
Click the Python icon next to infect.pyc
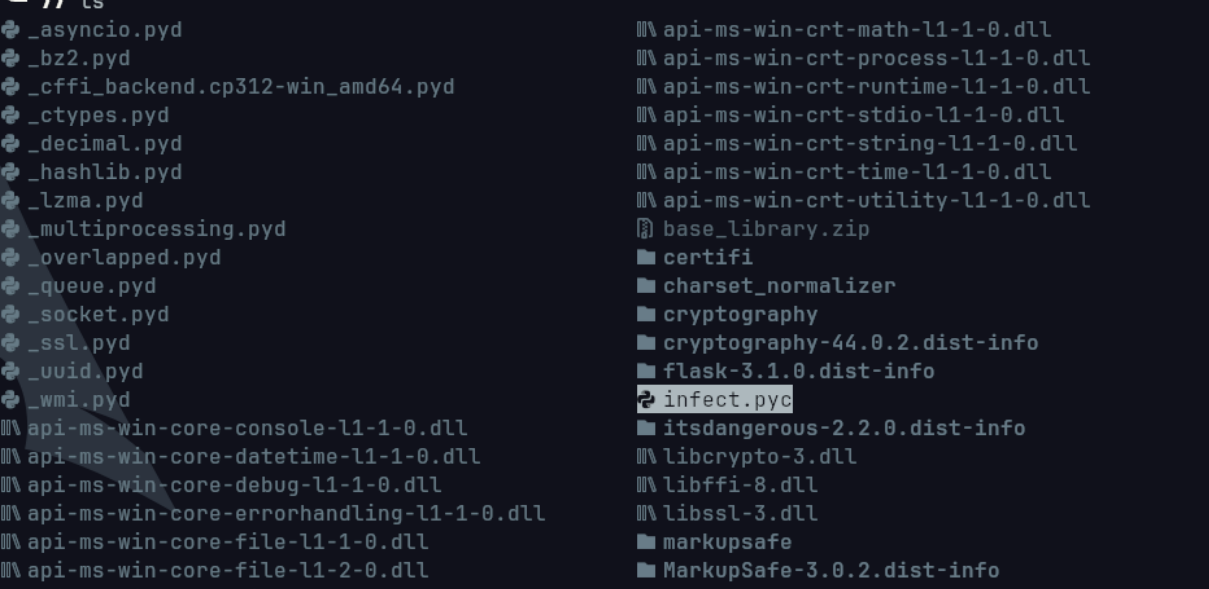pos(646,400)
